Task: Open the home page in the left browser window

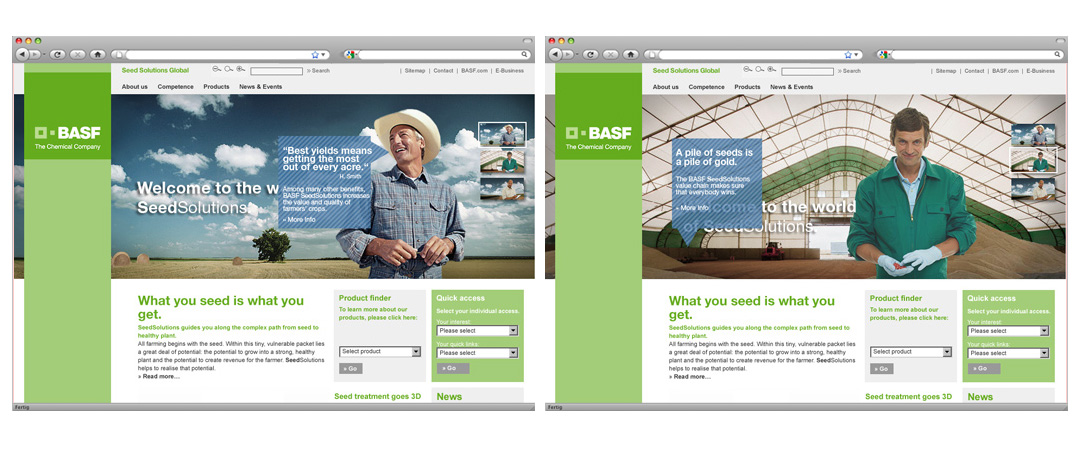Action: coord(98,54)
